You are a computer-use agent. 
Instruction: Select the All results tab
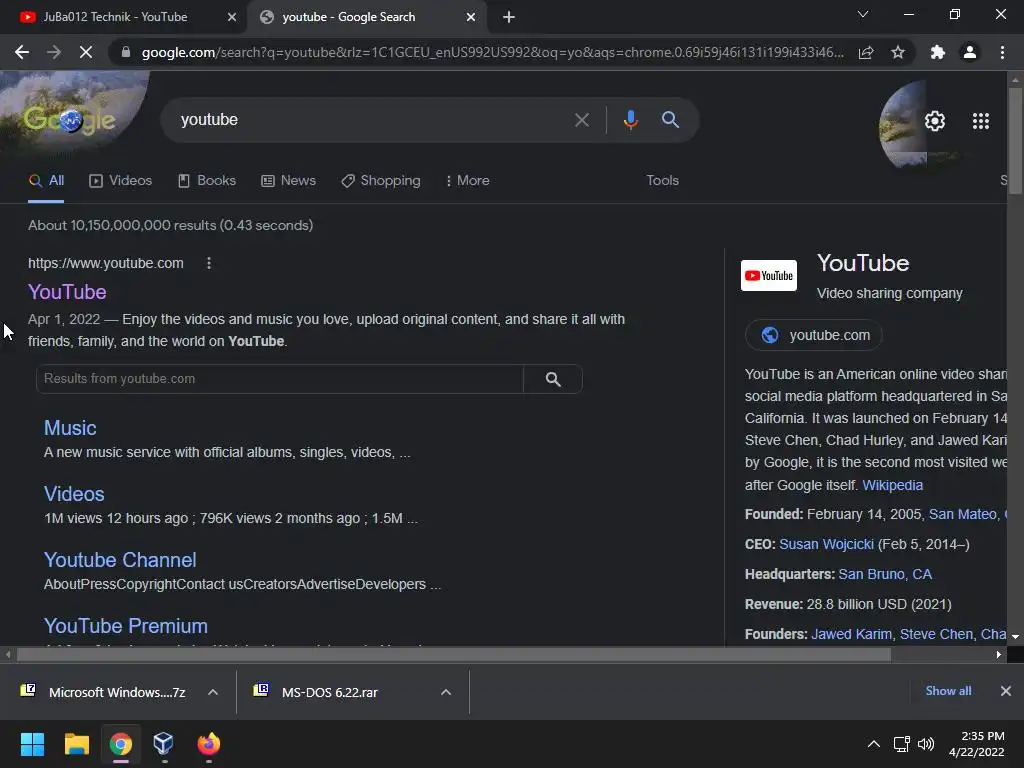point(46,181)
